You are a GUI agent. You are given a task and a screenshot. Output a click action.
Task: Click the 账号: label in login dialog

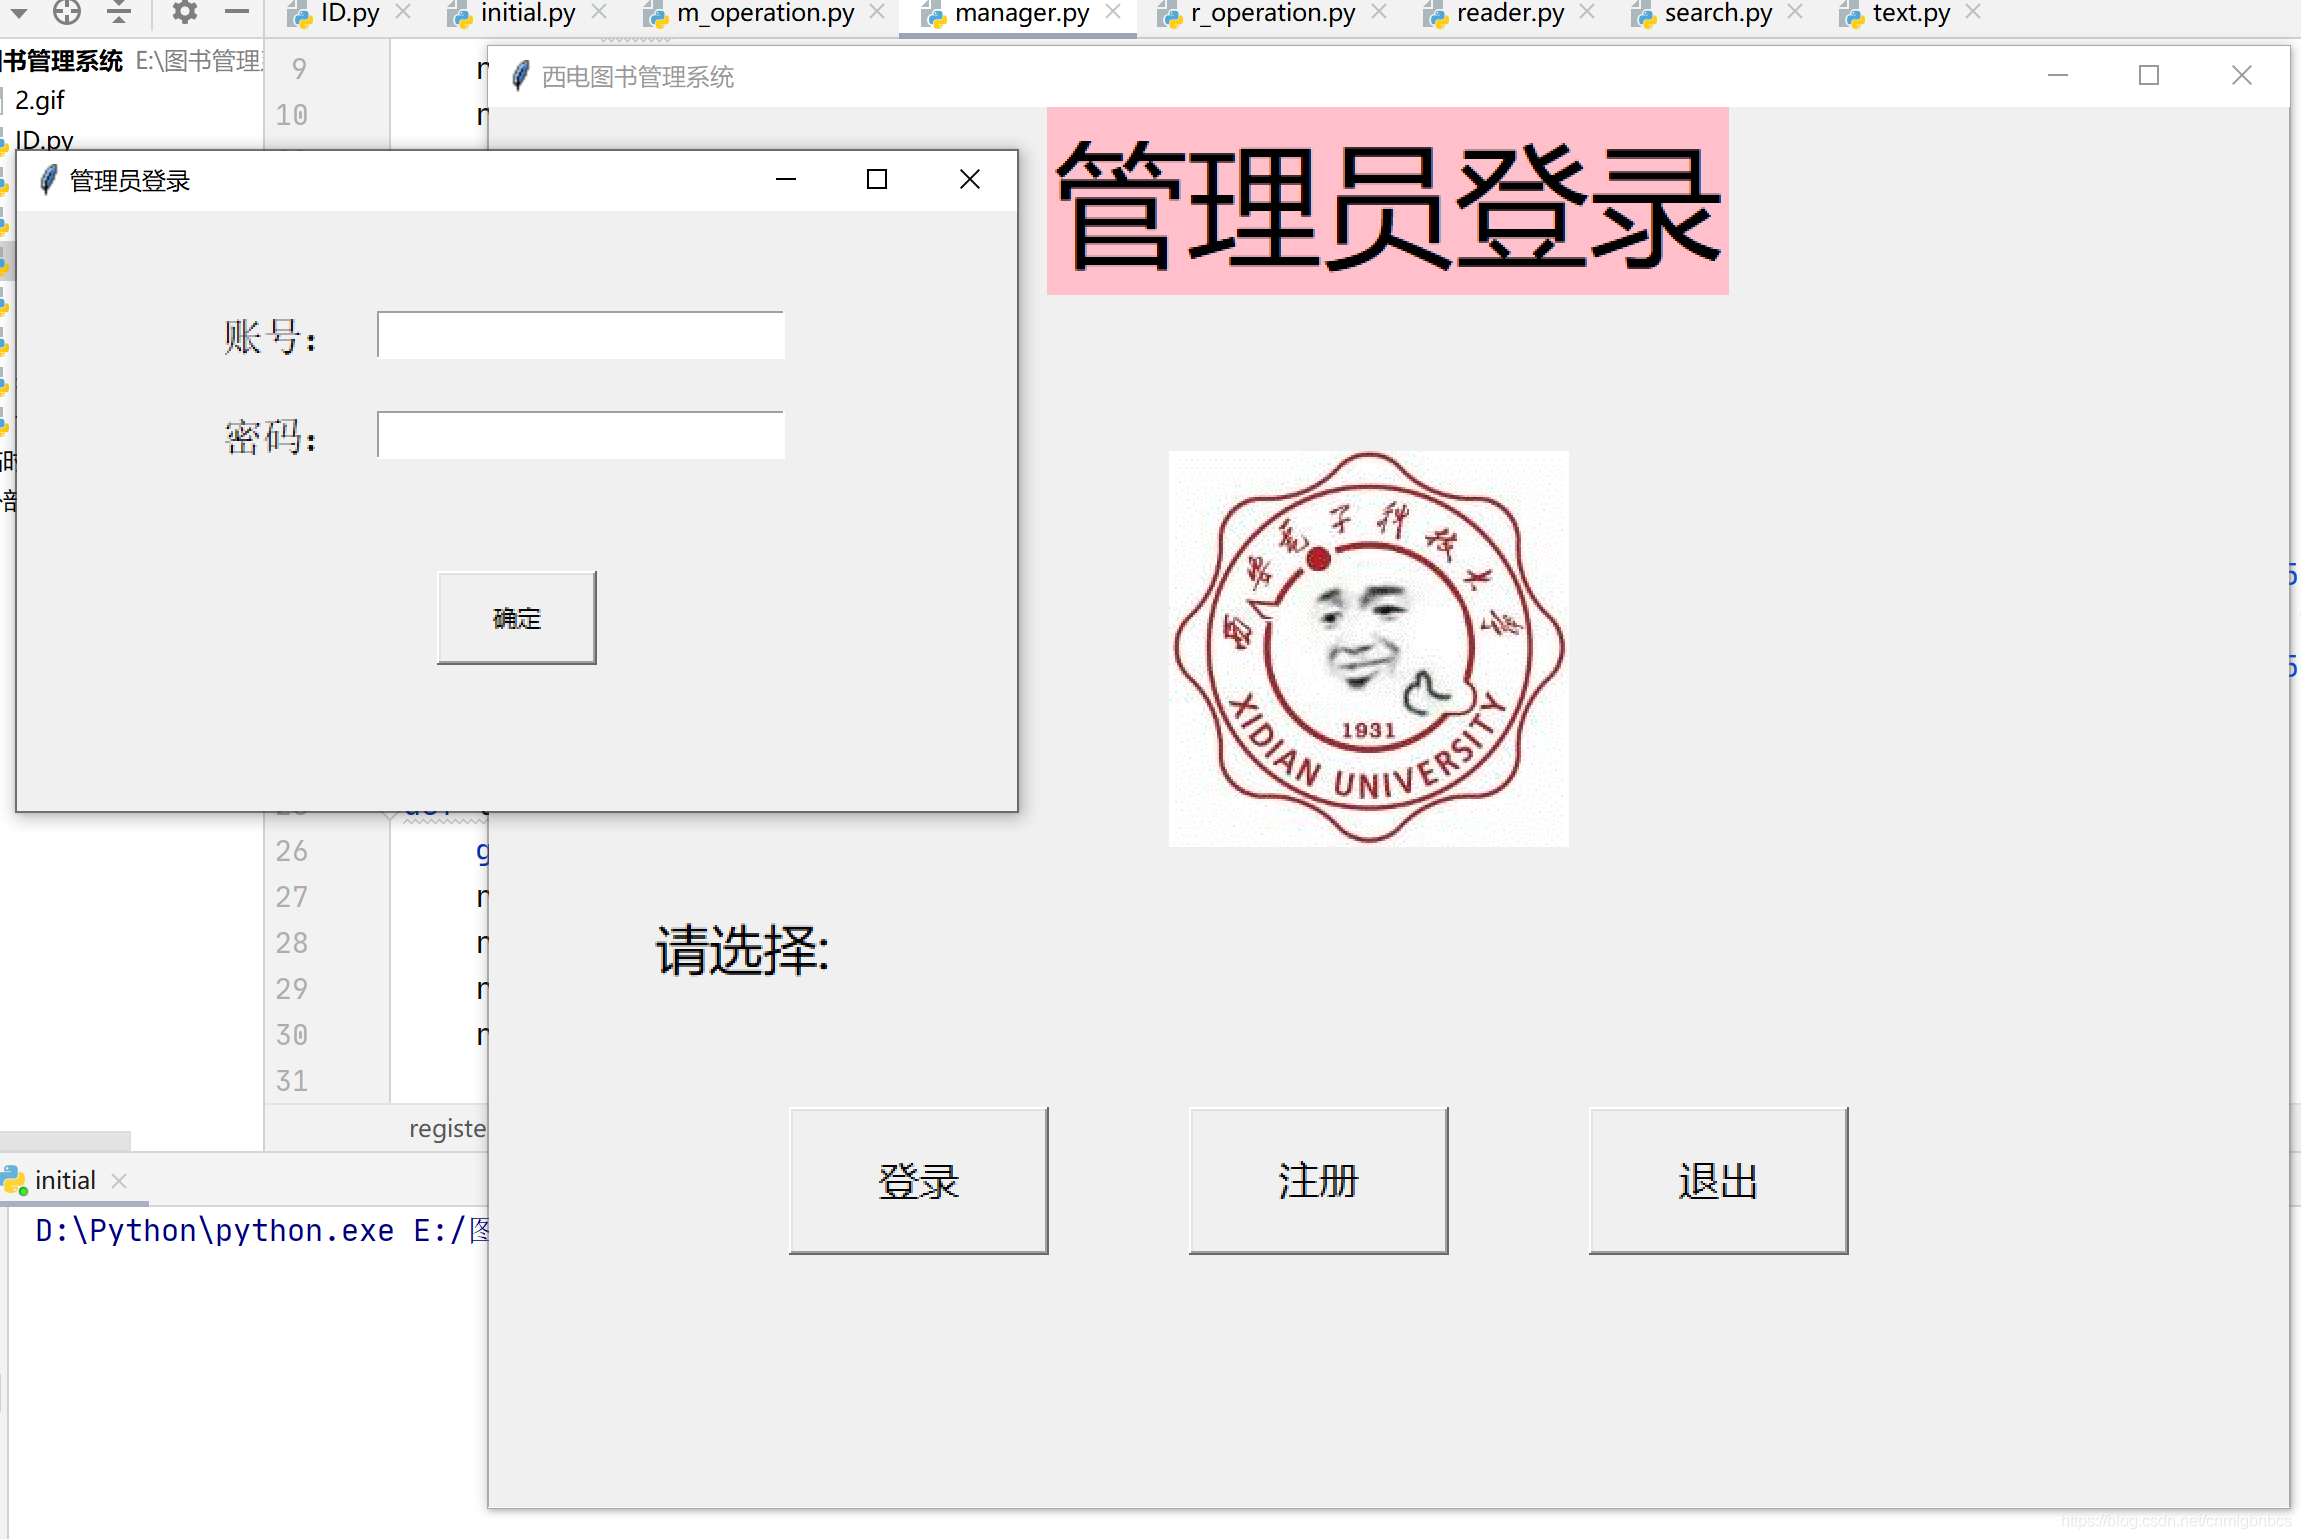click(270, 337)
